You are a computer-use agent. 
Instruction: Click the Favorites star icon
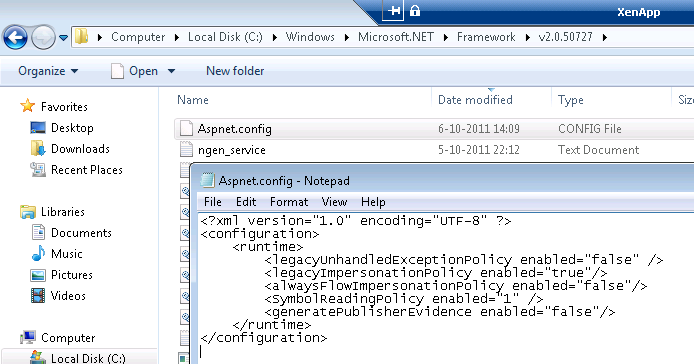[27, 106]
